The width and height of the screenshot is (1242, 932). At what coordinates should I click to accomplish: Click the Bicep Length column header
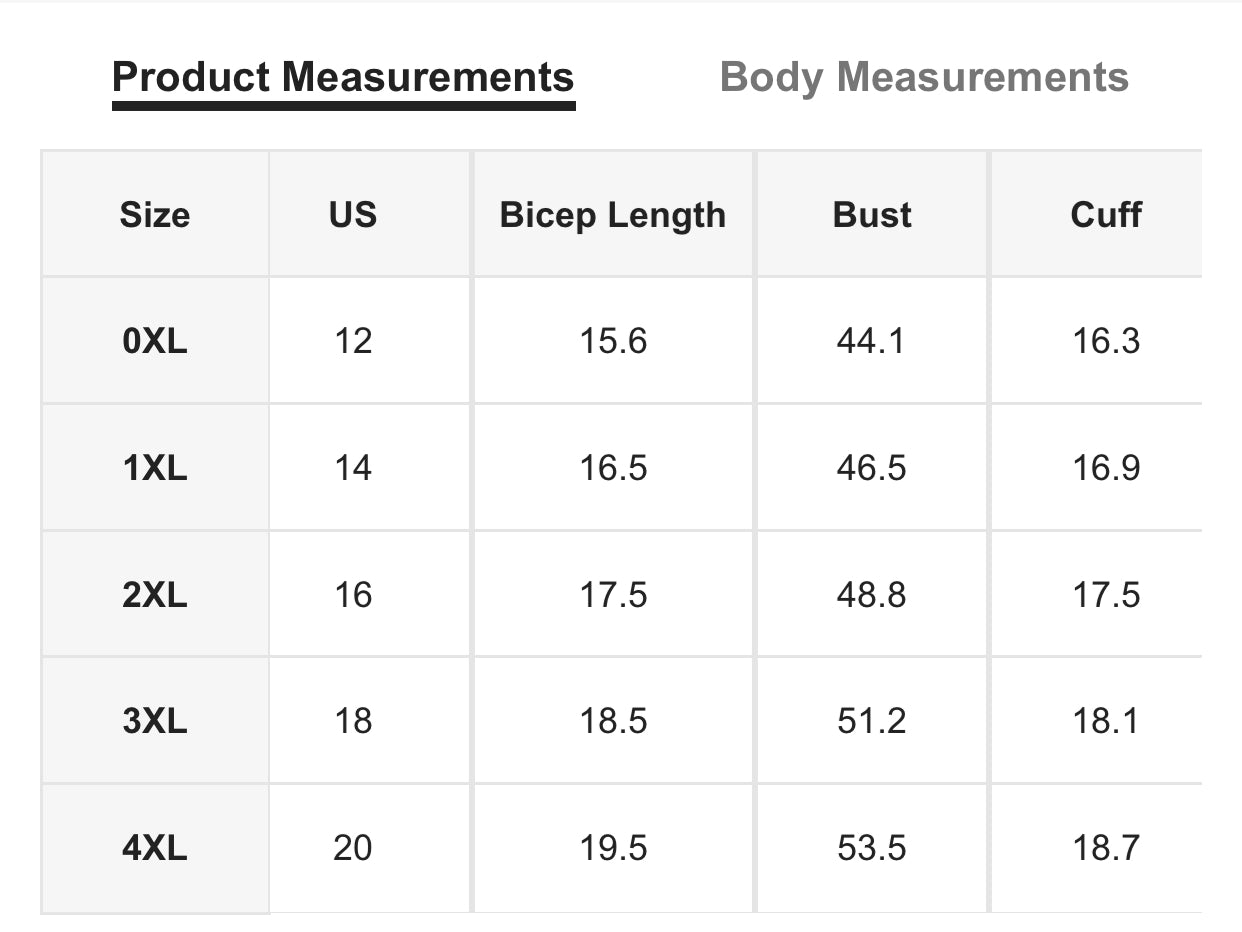tap(613, 215)
